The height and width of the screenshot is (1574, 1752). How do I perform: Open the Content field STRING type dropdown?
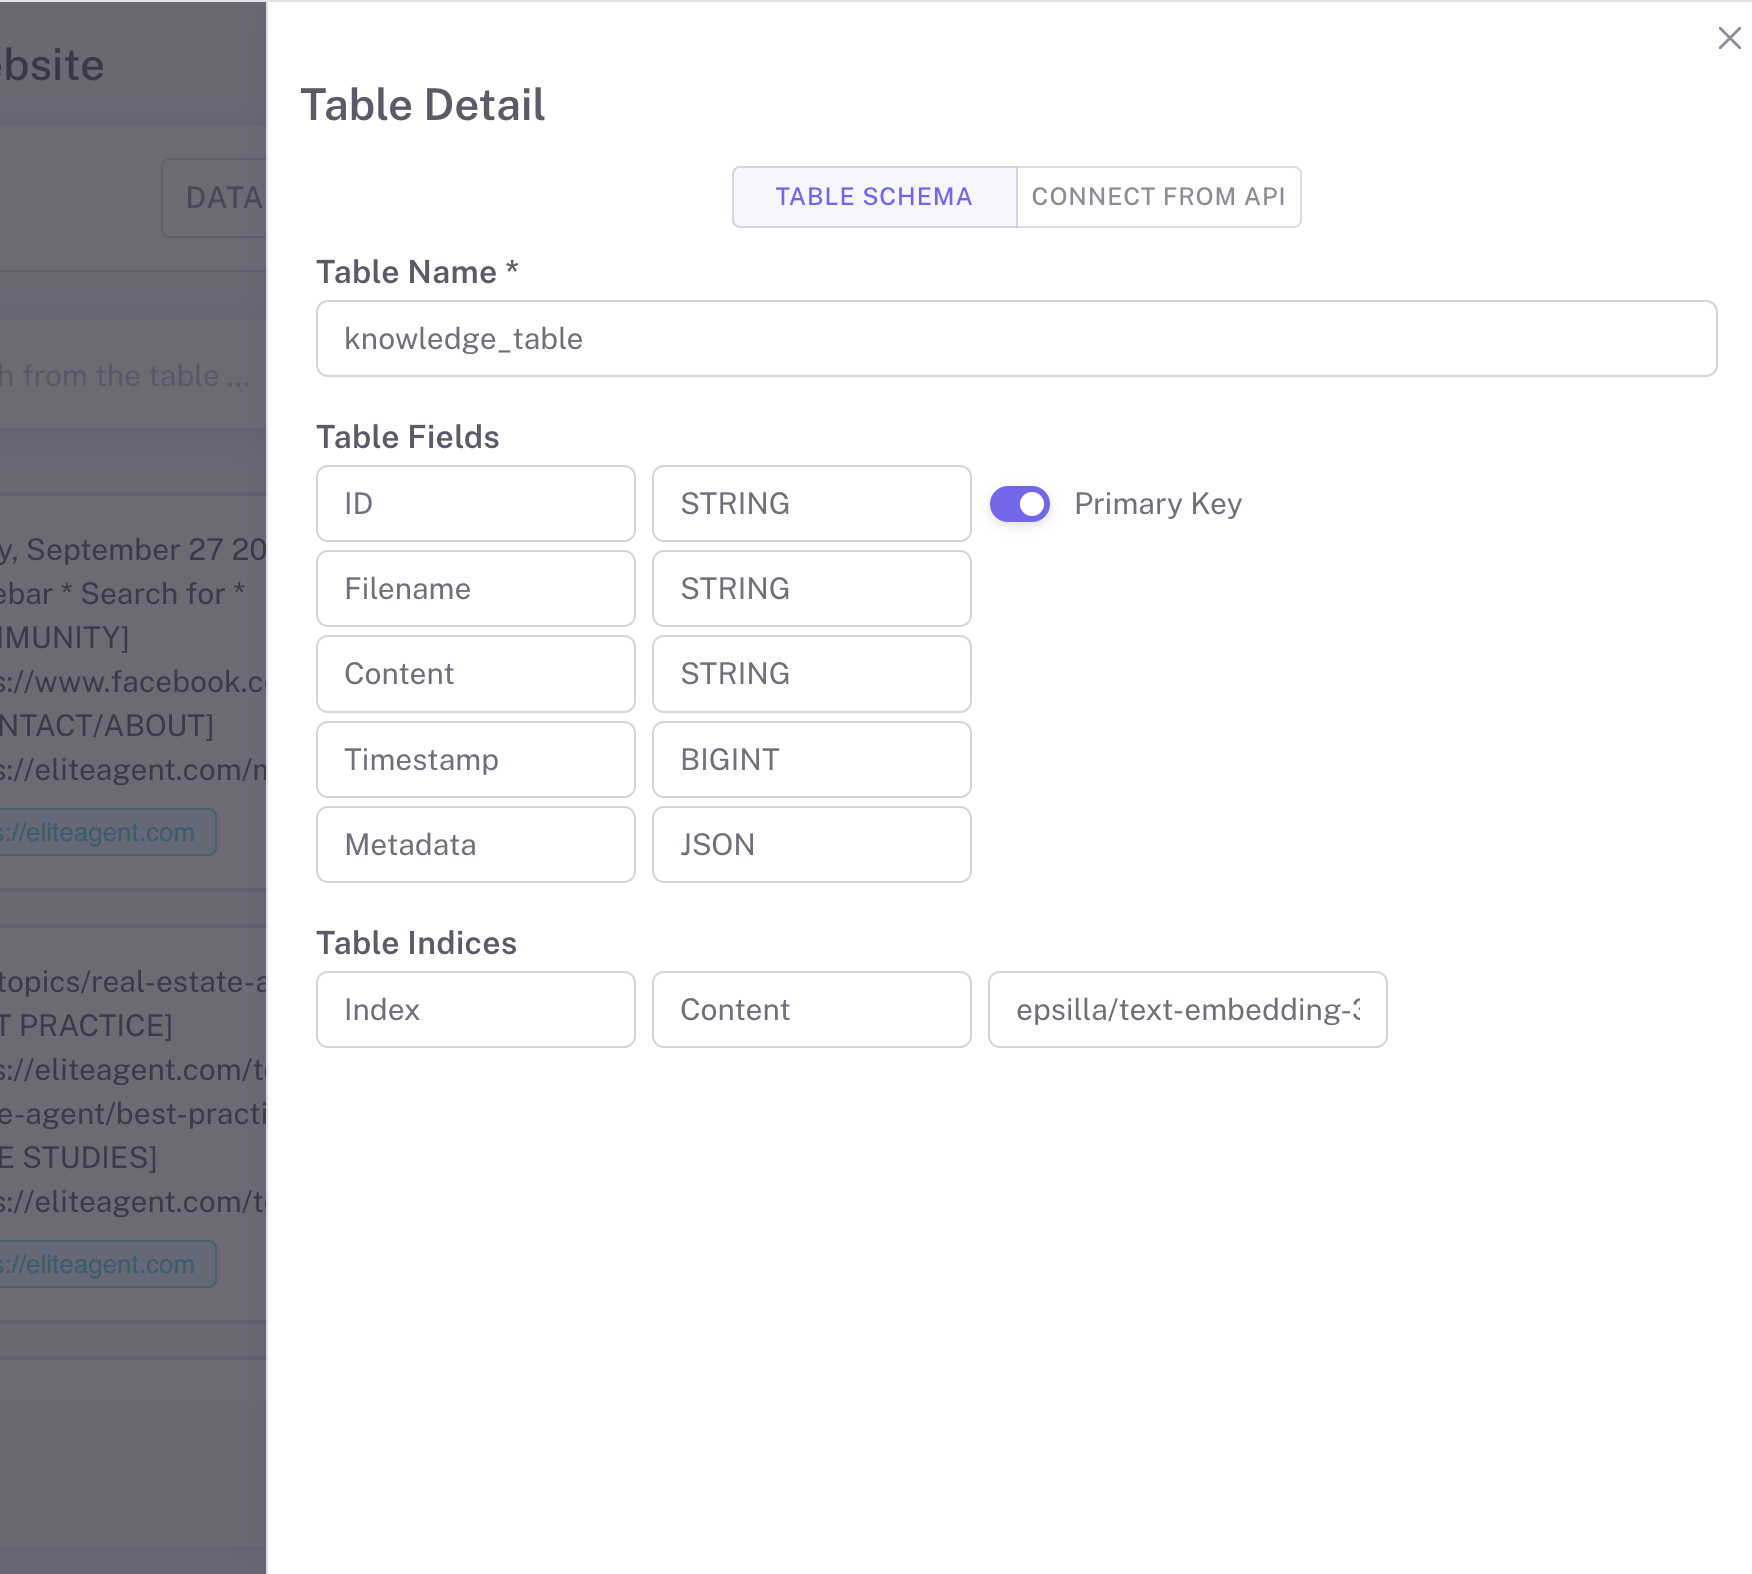tap(811, 674)
